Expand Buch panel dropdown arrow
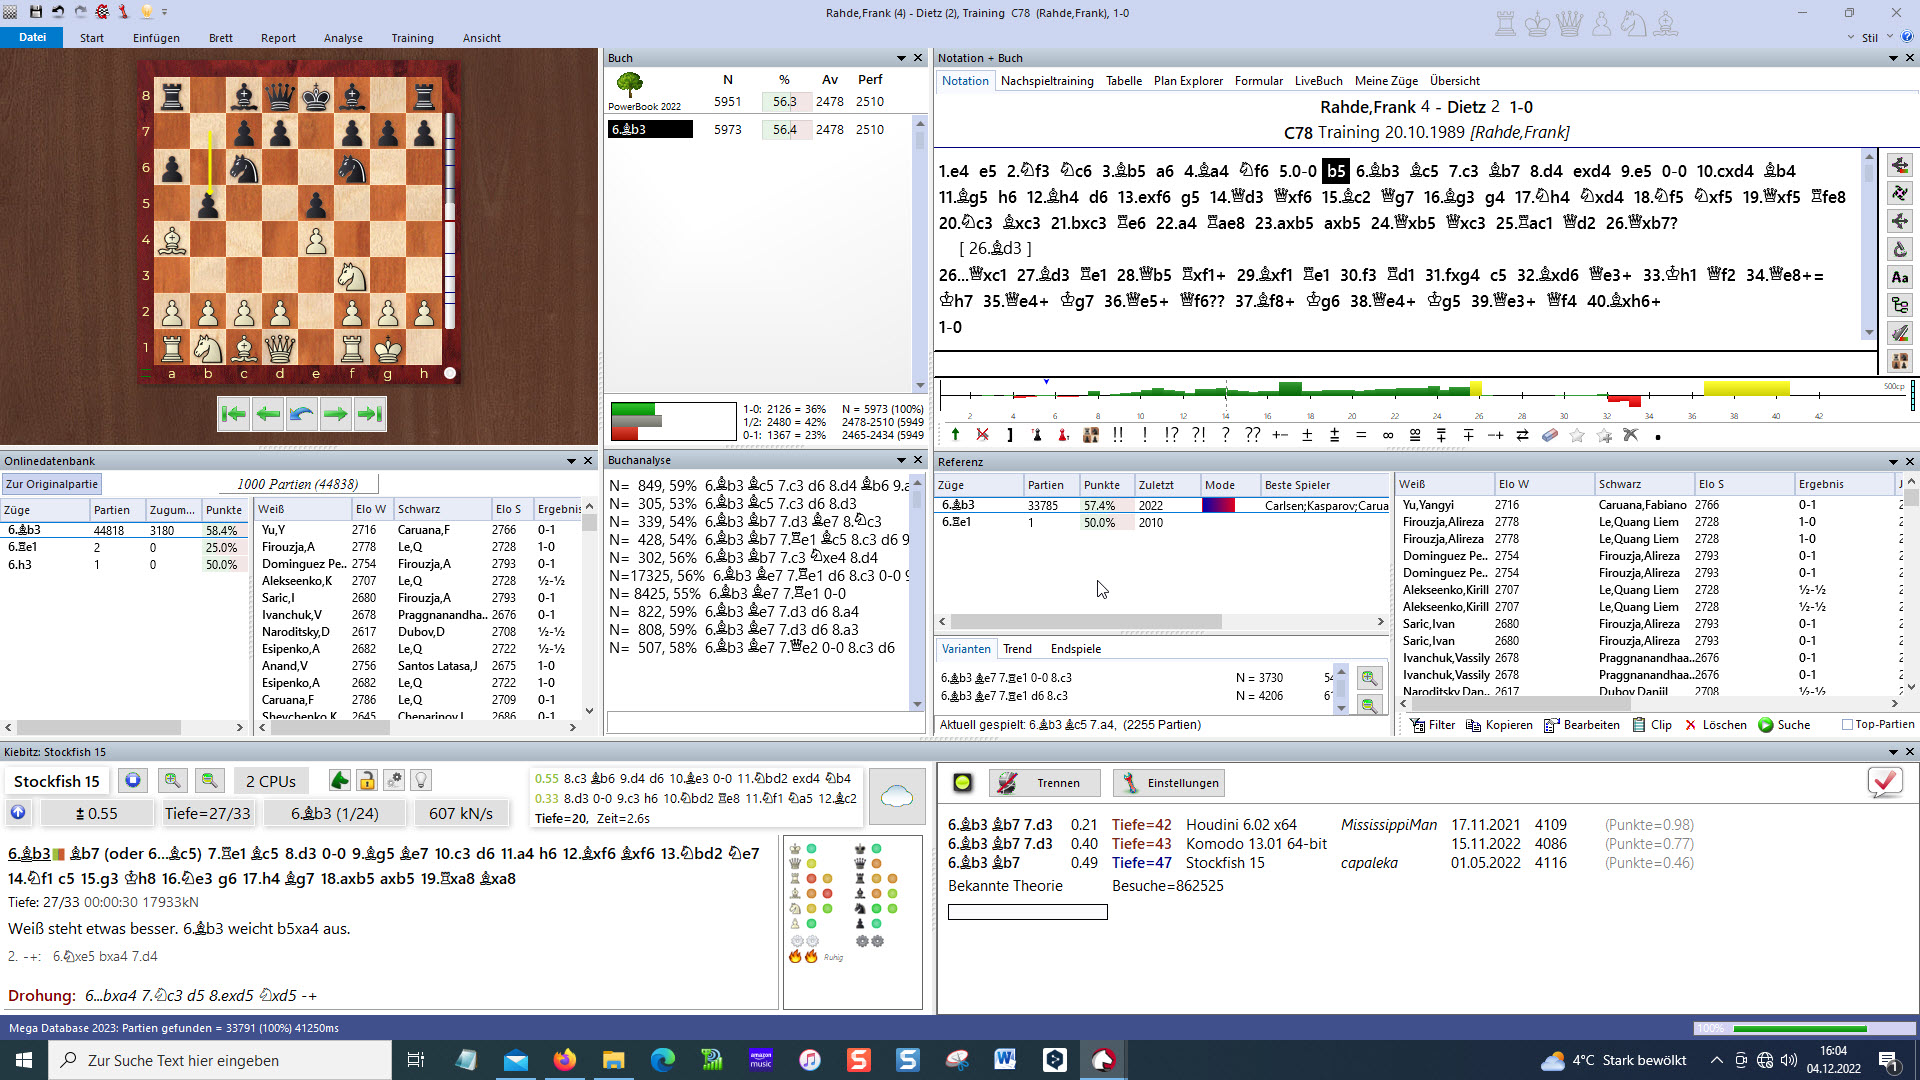 click(x=901, y=58)
